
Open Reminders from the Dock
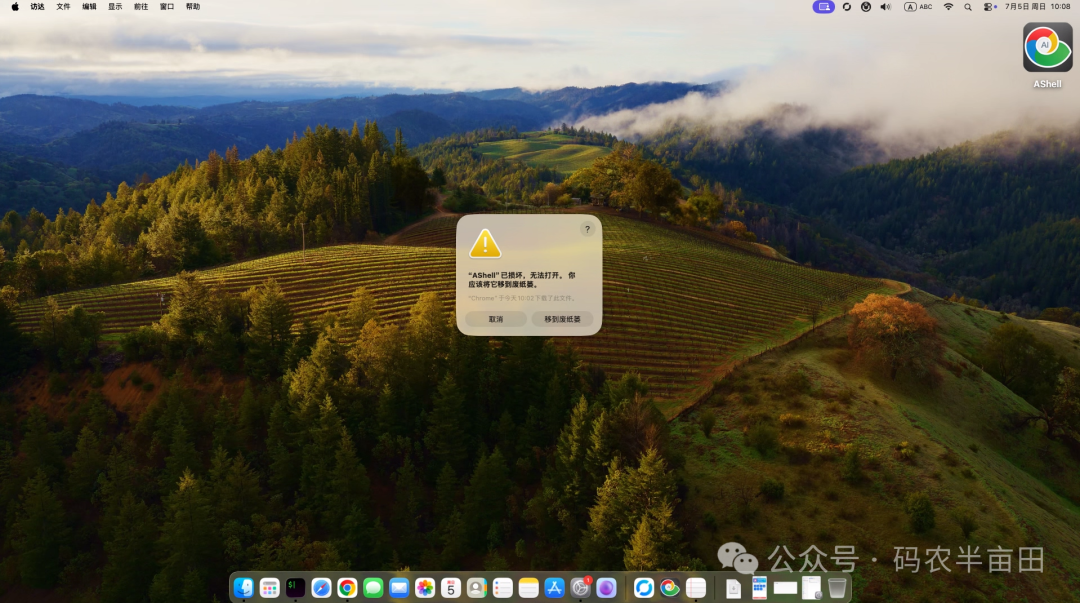click(503, 588)
